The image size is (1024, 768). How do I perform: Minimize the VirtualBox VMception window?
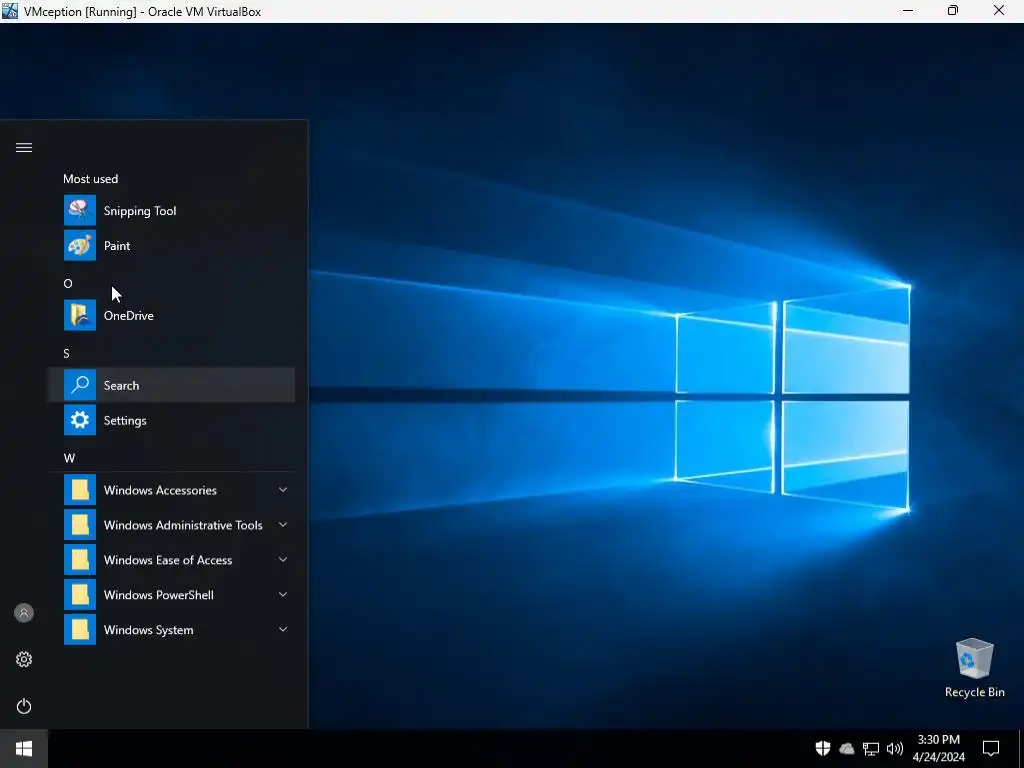click(908, 10)
